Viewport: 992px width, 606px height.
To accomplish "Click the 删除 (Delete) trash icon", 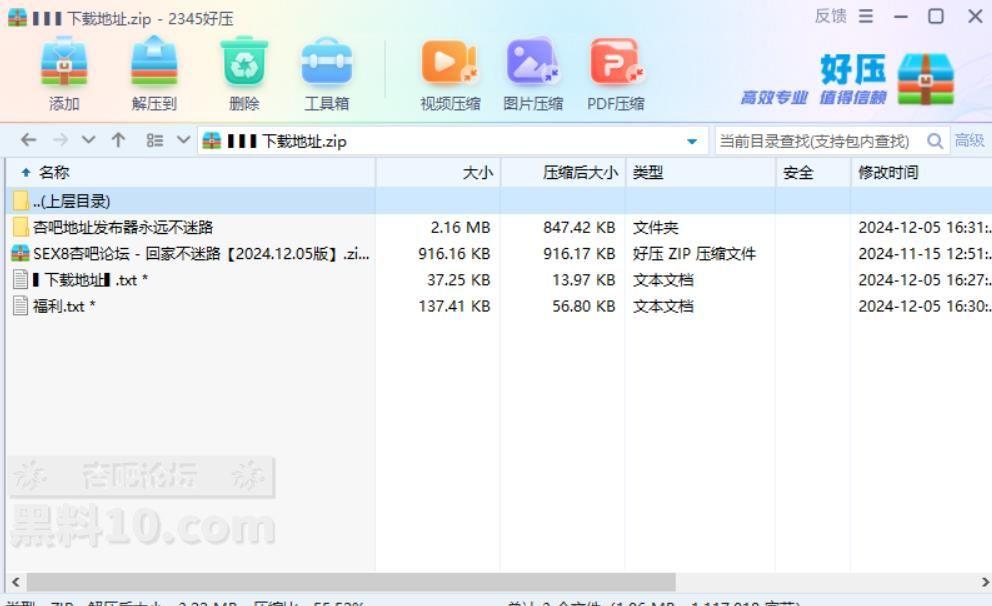I will click(244, 61).
